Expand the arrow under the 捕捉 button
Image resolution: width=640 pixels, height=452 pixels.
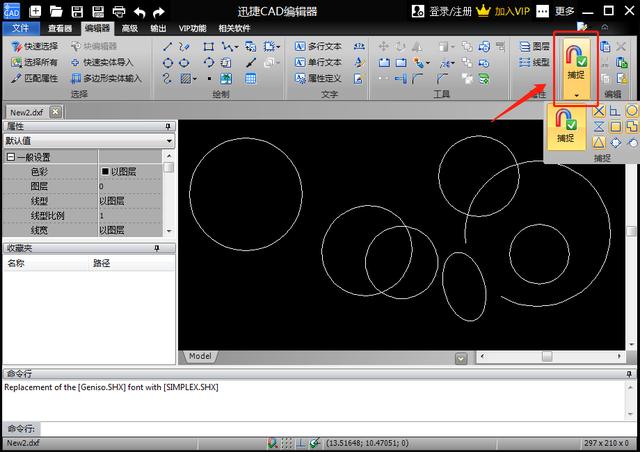(575, 94)
